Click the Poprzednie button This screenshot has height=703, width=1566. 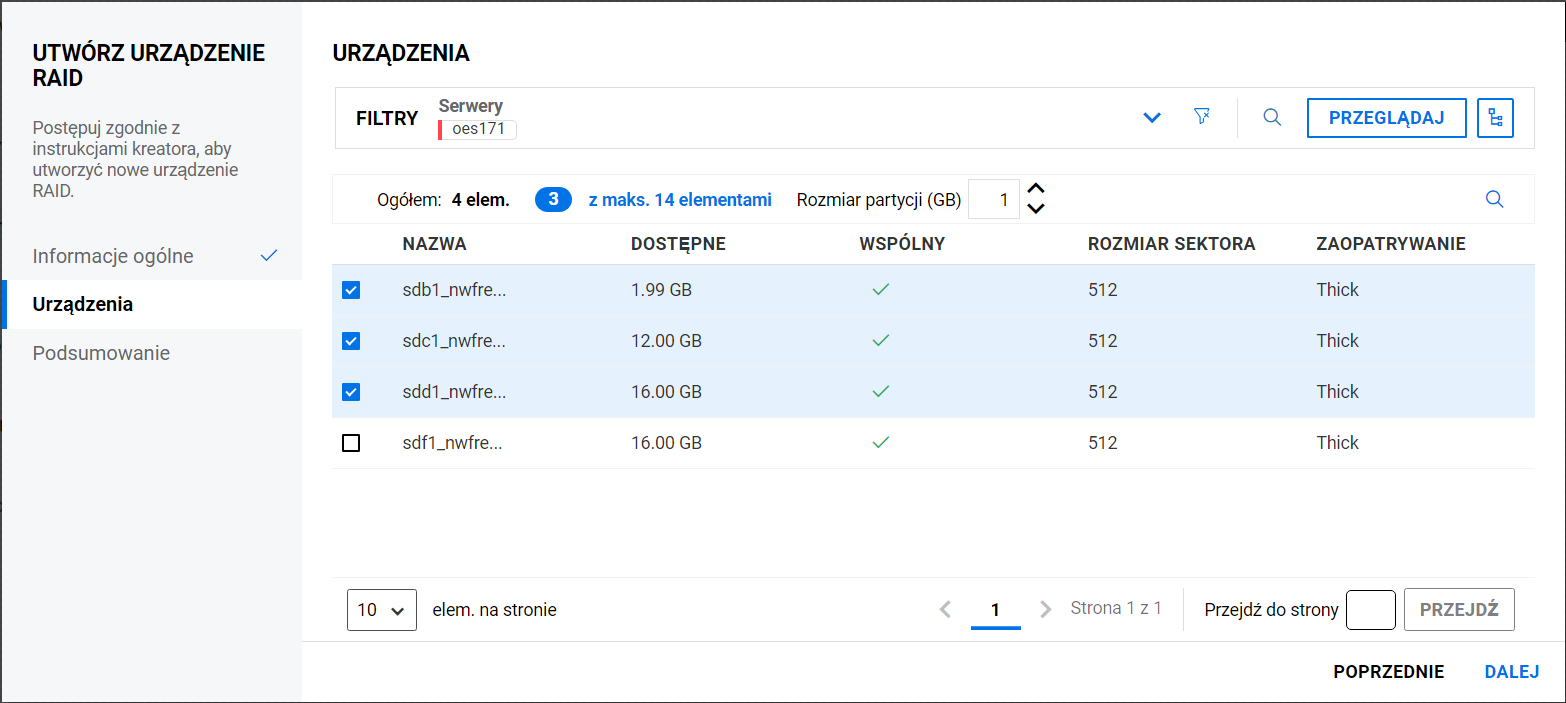coord(1388,672)
